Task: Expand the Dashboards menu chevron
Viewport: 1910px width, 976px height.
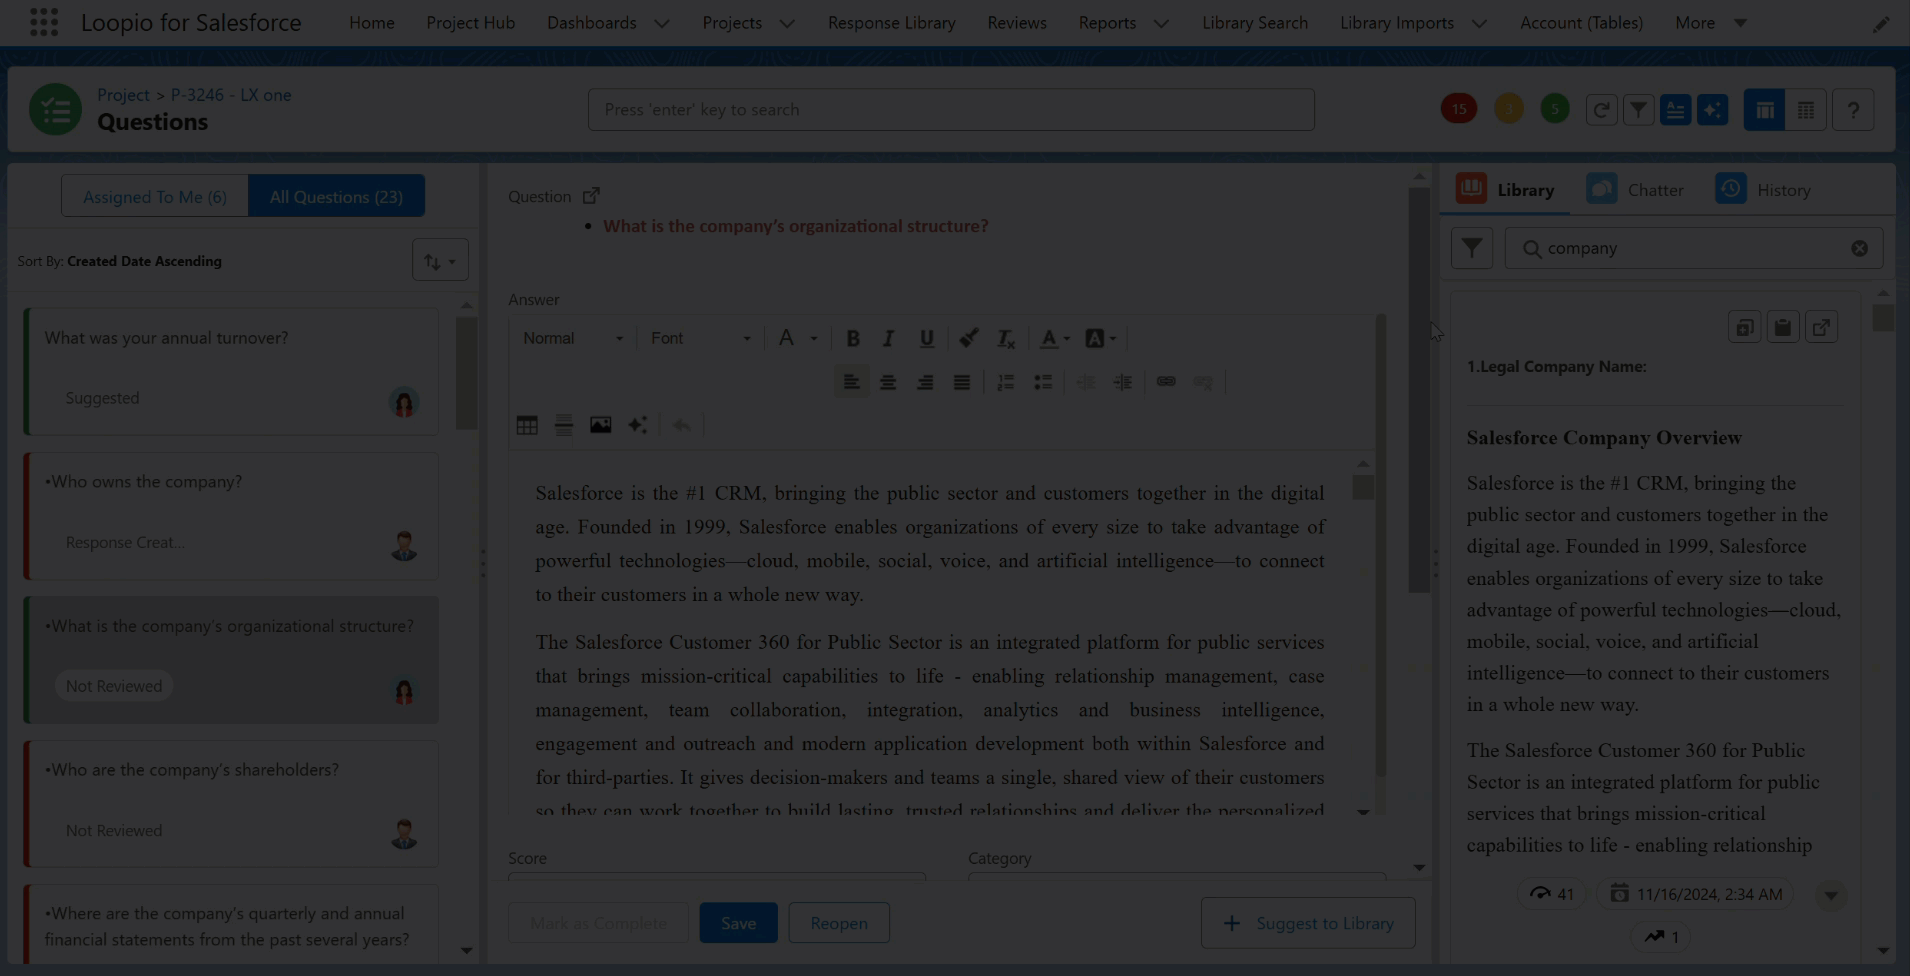Action: point(662,23)
